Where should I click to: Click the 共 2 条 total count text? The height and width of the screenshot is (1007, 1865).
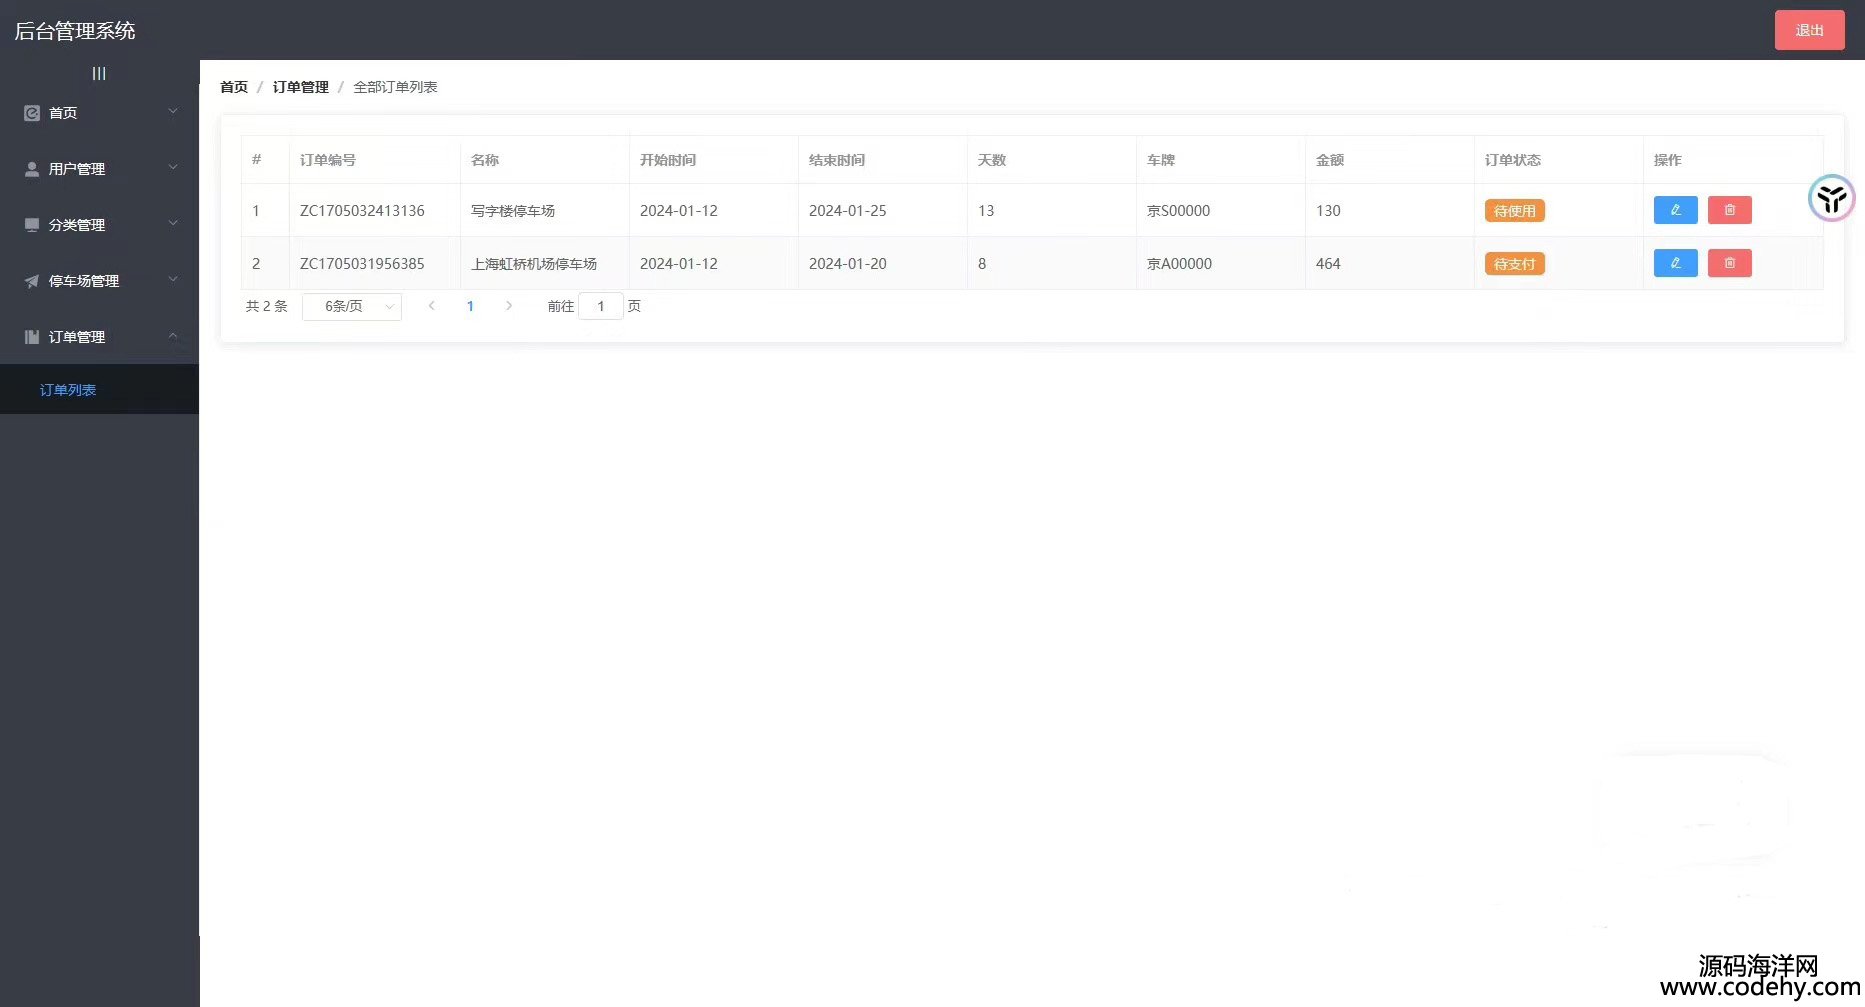[267, 306]
